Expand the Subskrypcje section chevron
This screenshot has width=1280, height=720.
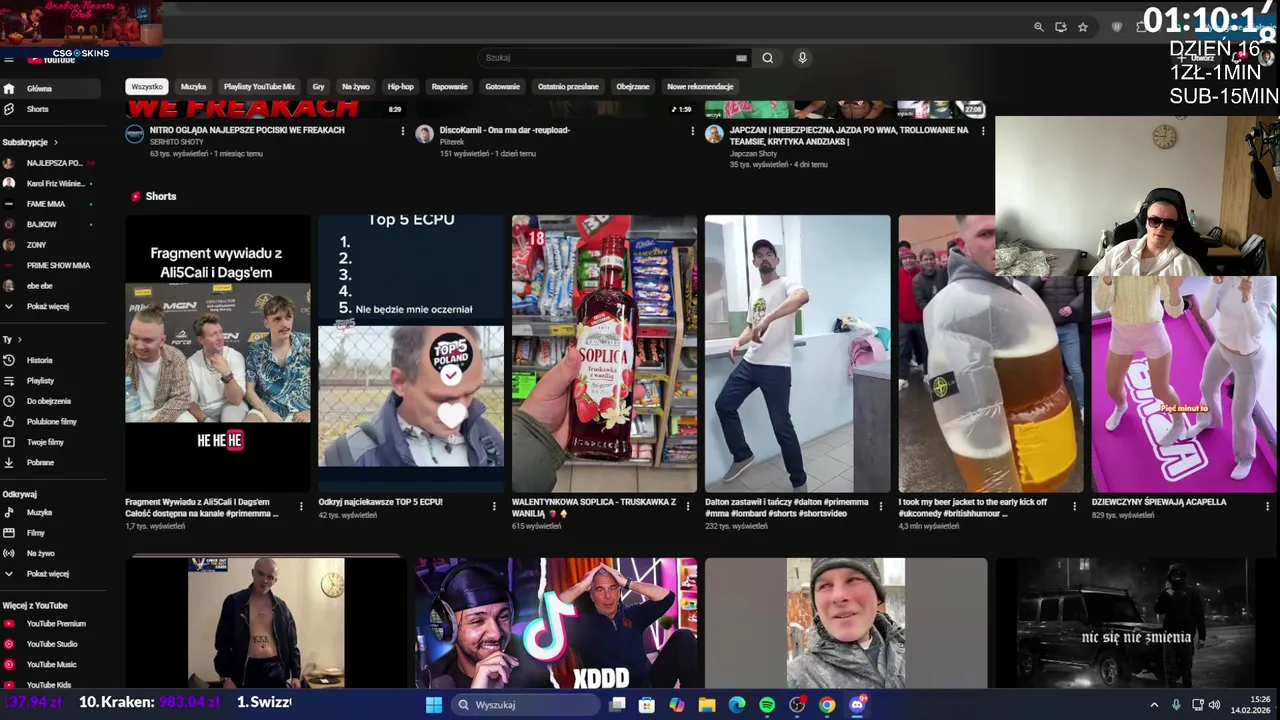[55, 142]
